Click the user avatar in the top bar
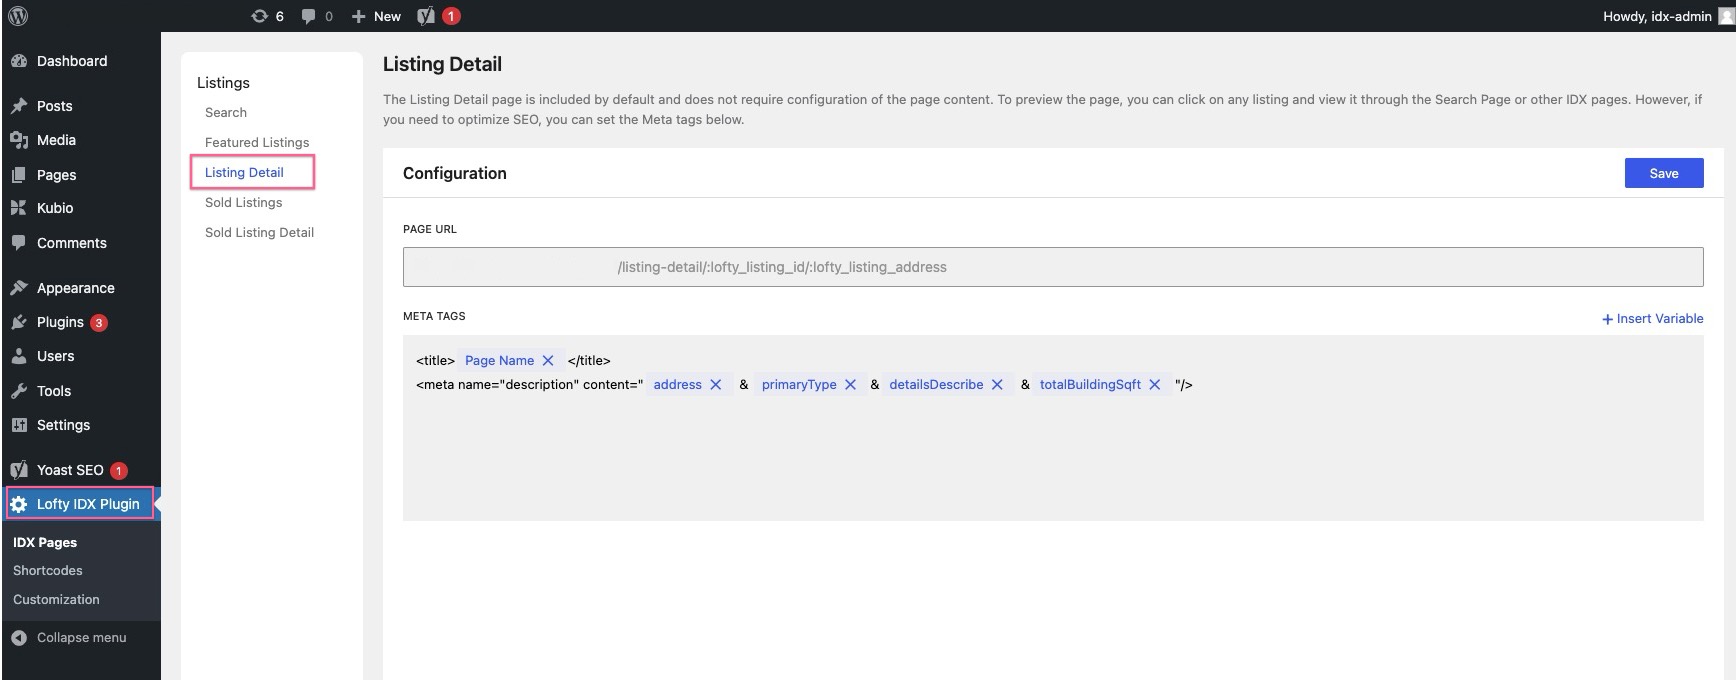Viewport: 1736px width, 680px height. (x=1726, y=16)
